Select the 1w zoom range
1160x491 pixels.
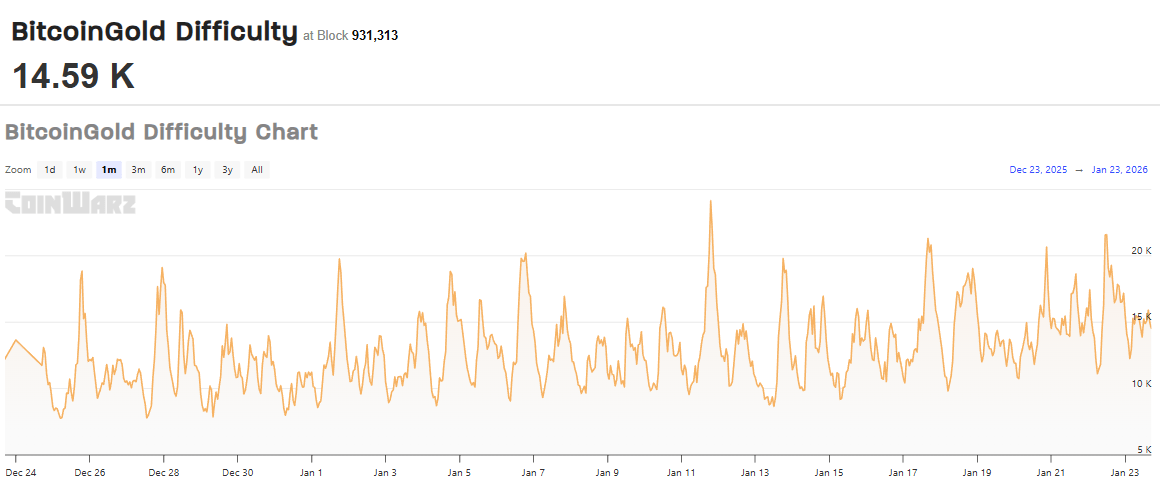[79, 170]
